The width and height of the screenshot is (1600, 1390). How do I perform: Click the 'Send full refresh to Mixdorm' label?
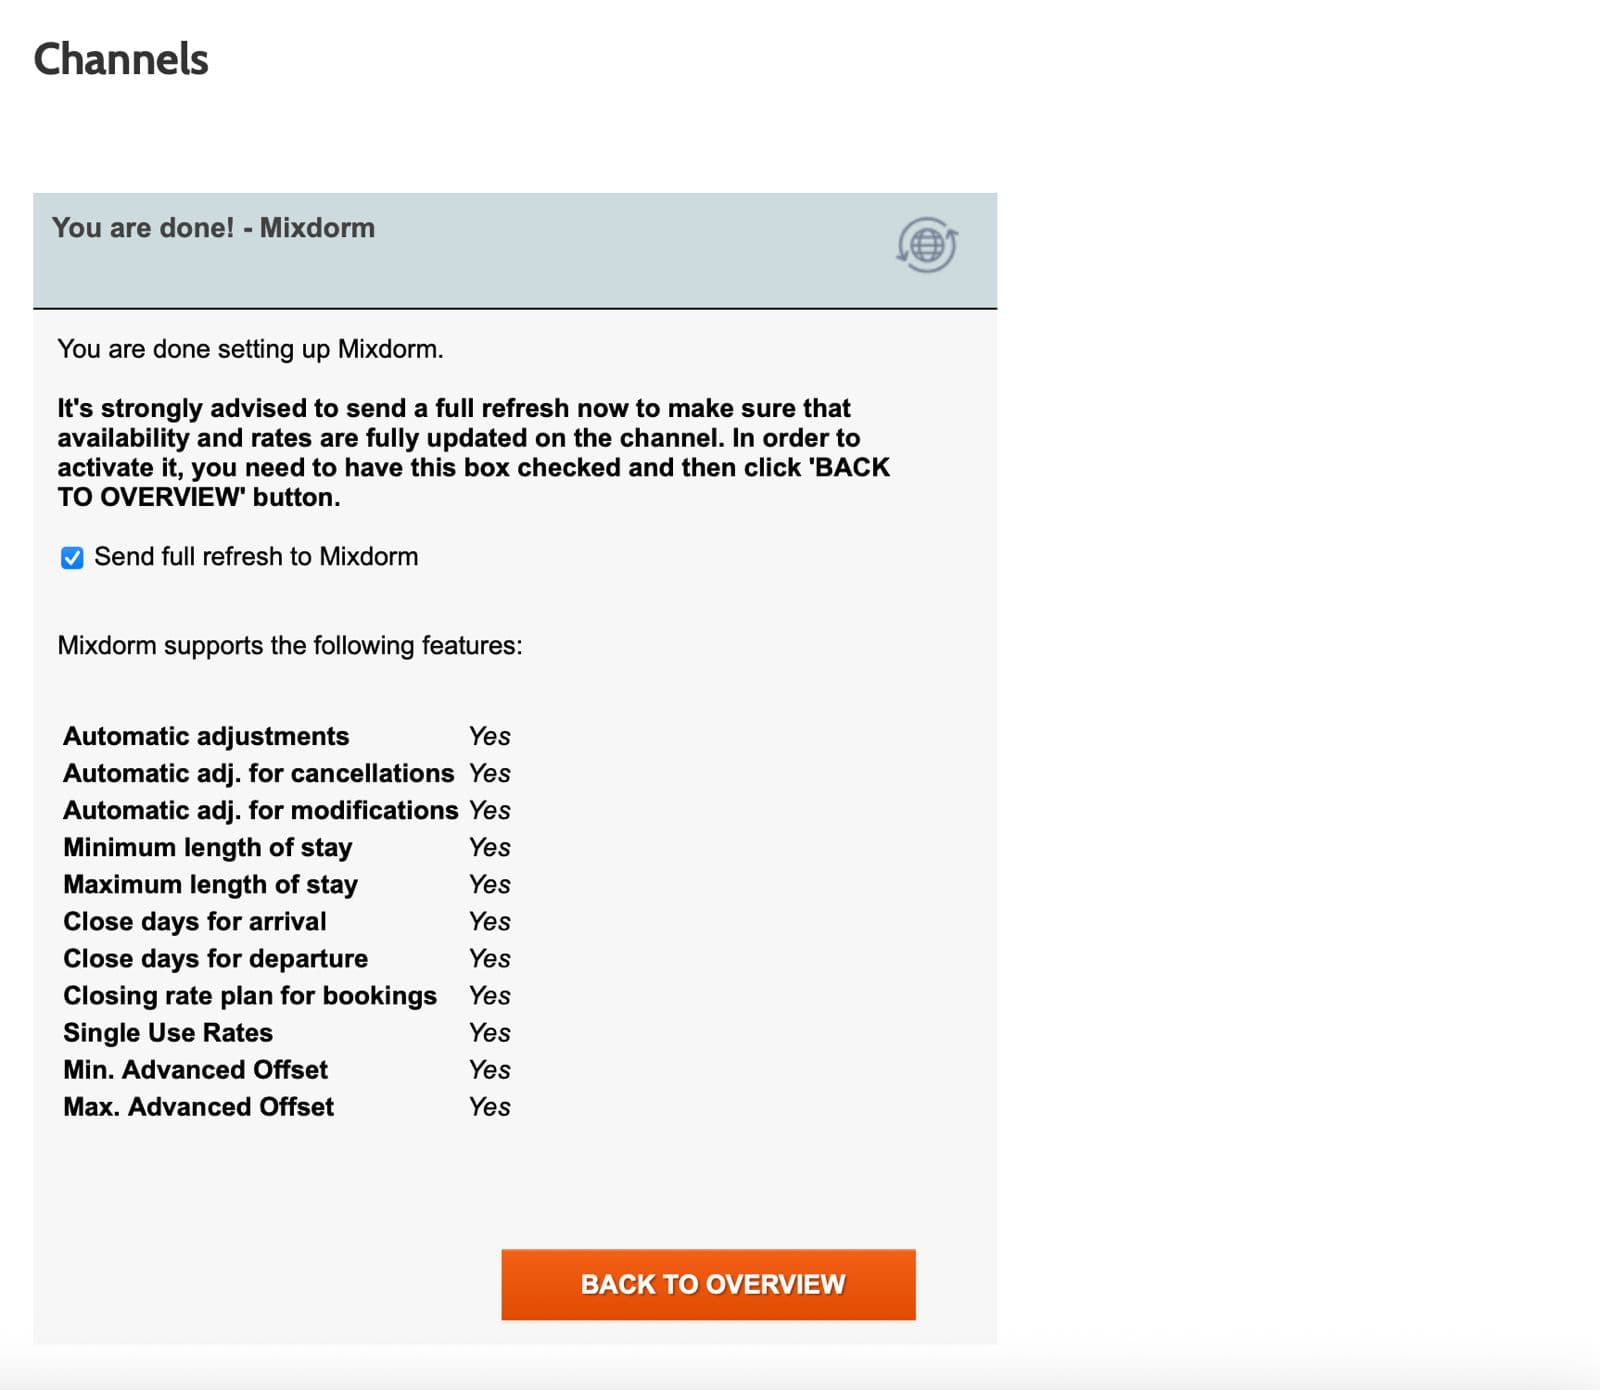[x=256, y=557]
